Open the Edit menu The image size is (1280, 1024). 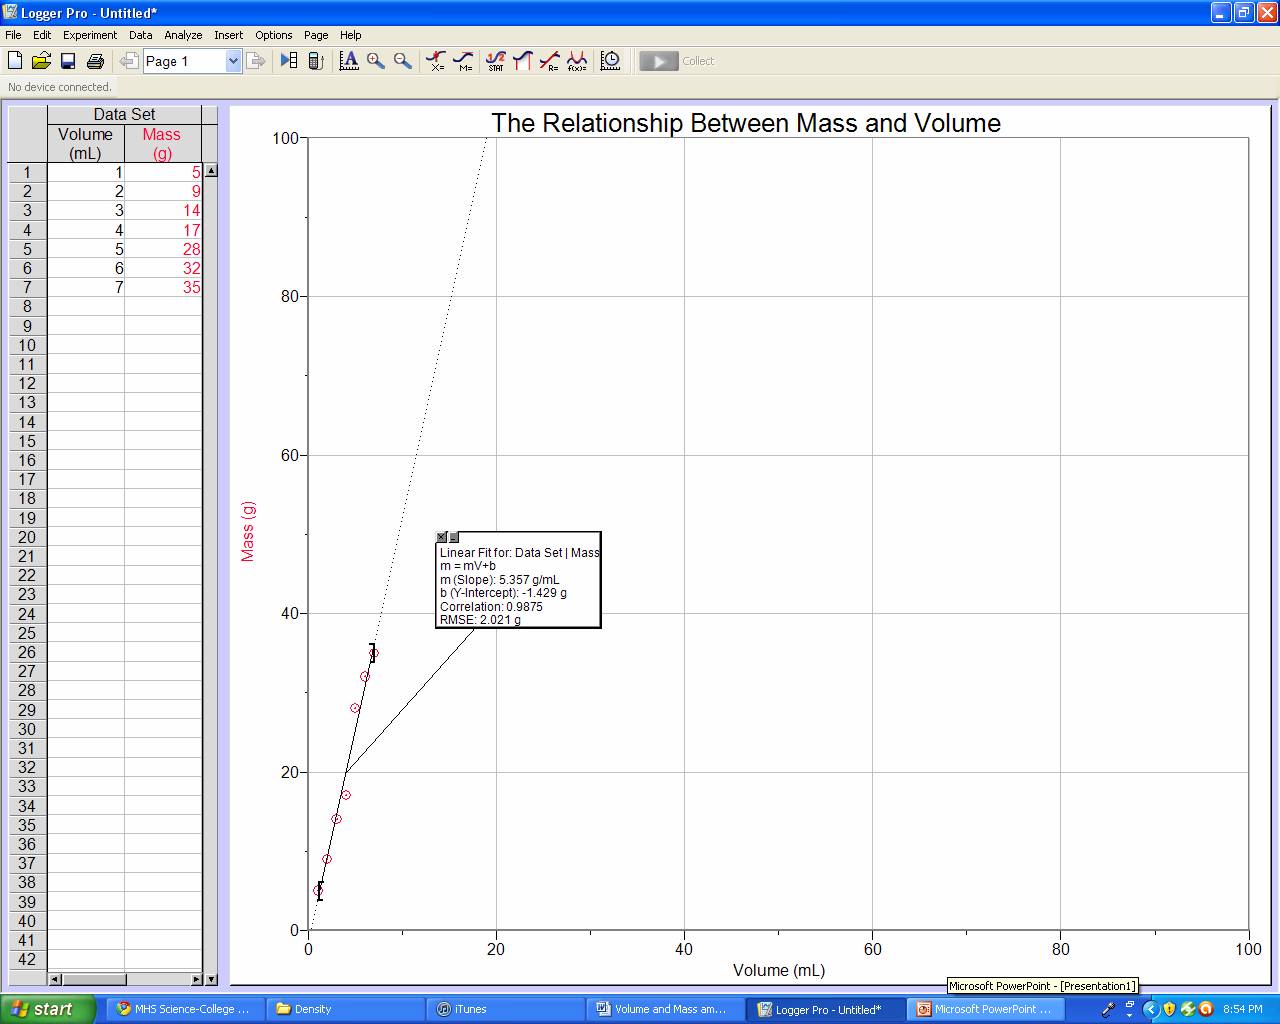[x=42, y=35]
